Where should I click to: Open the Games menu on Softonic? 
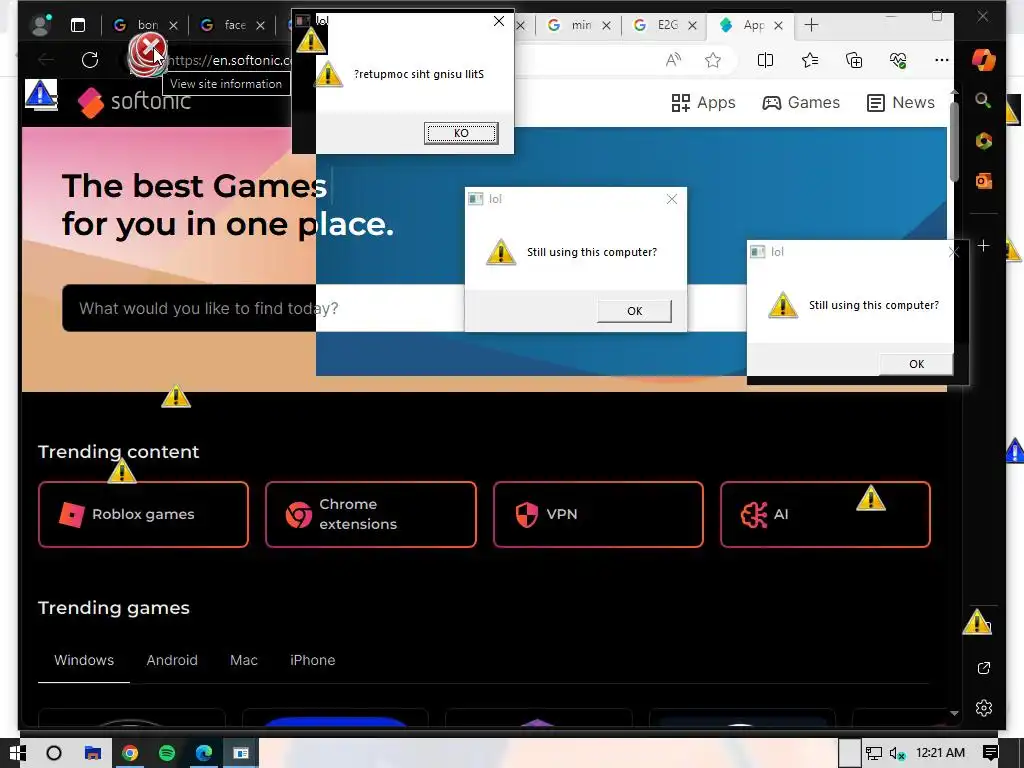[x=801, y=103]
